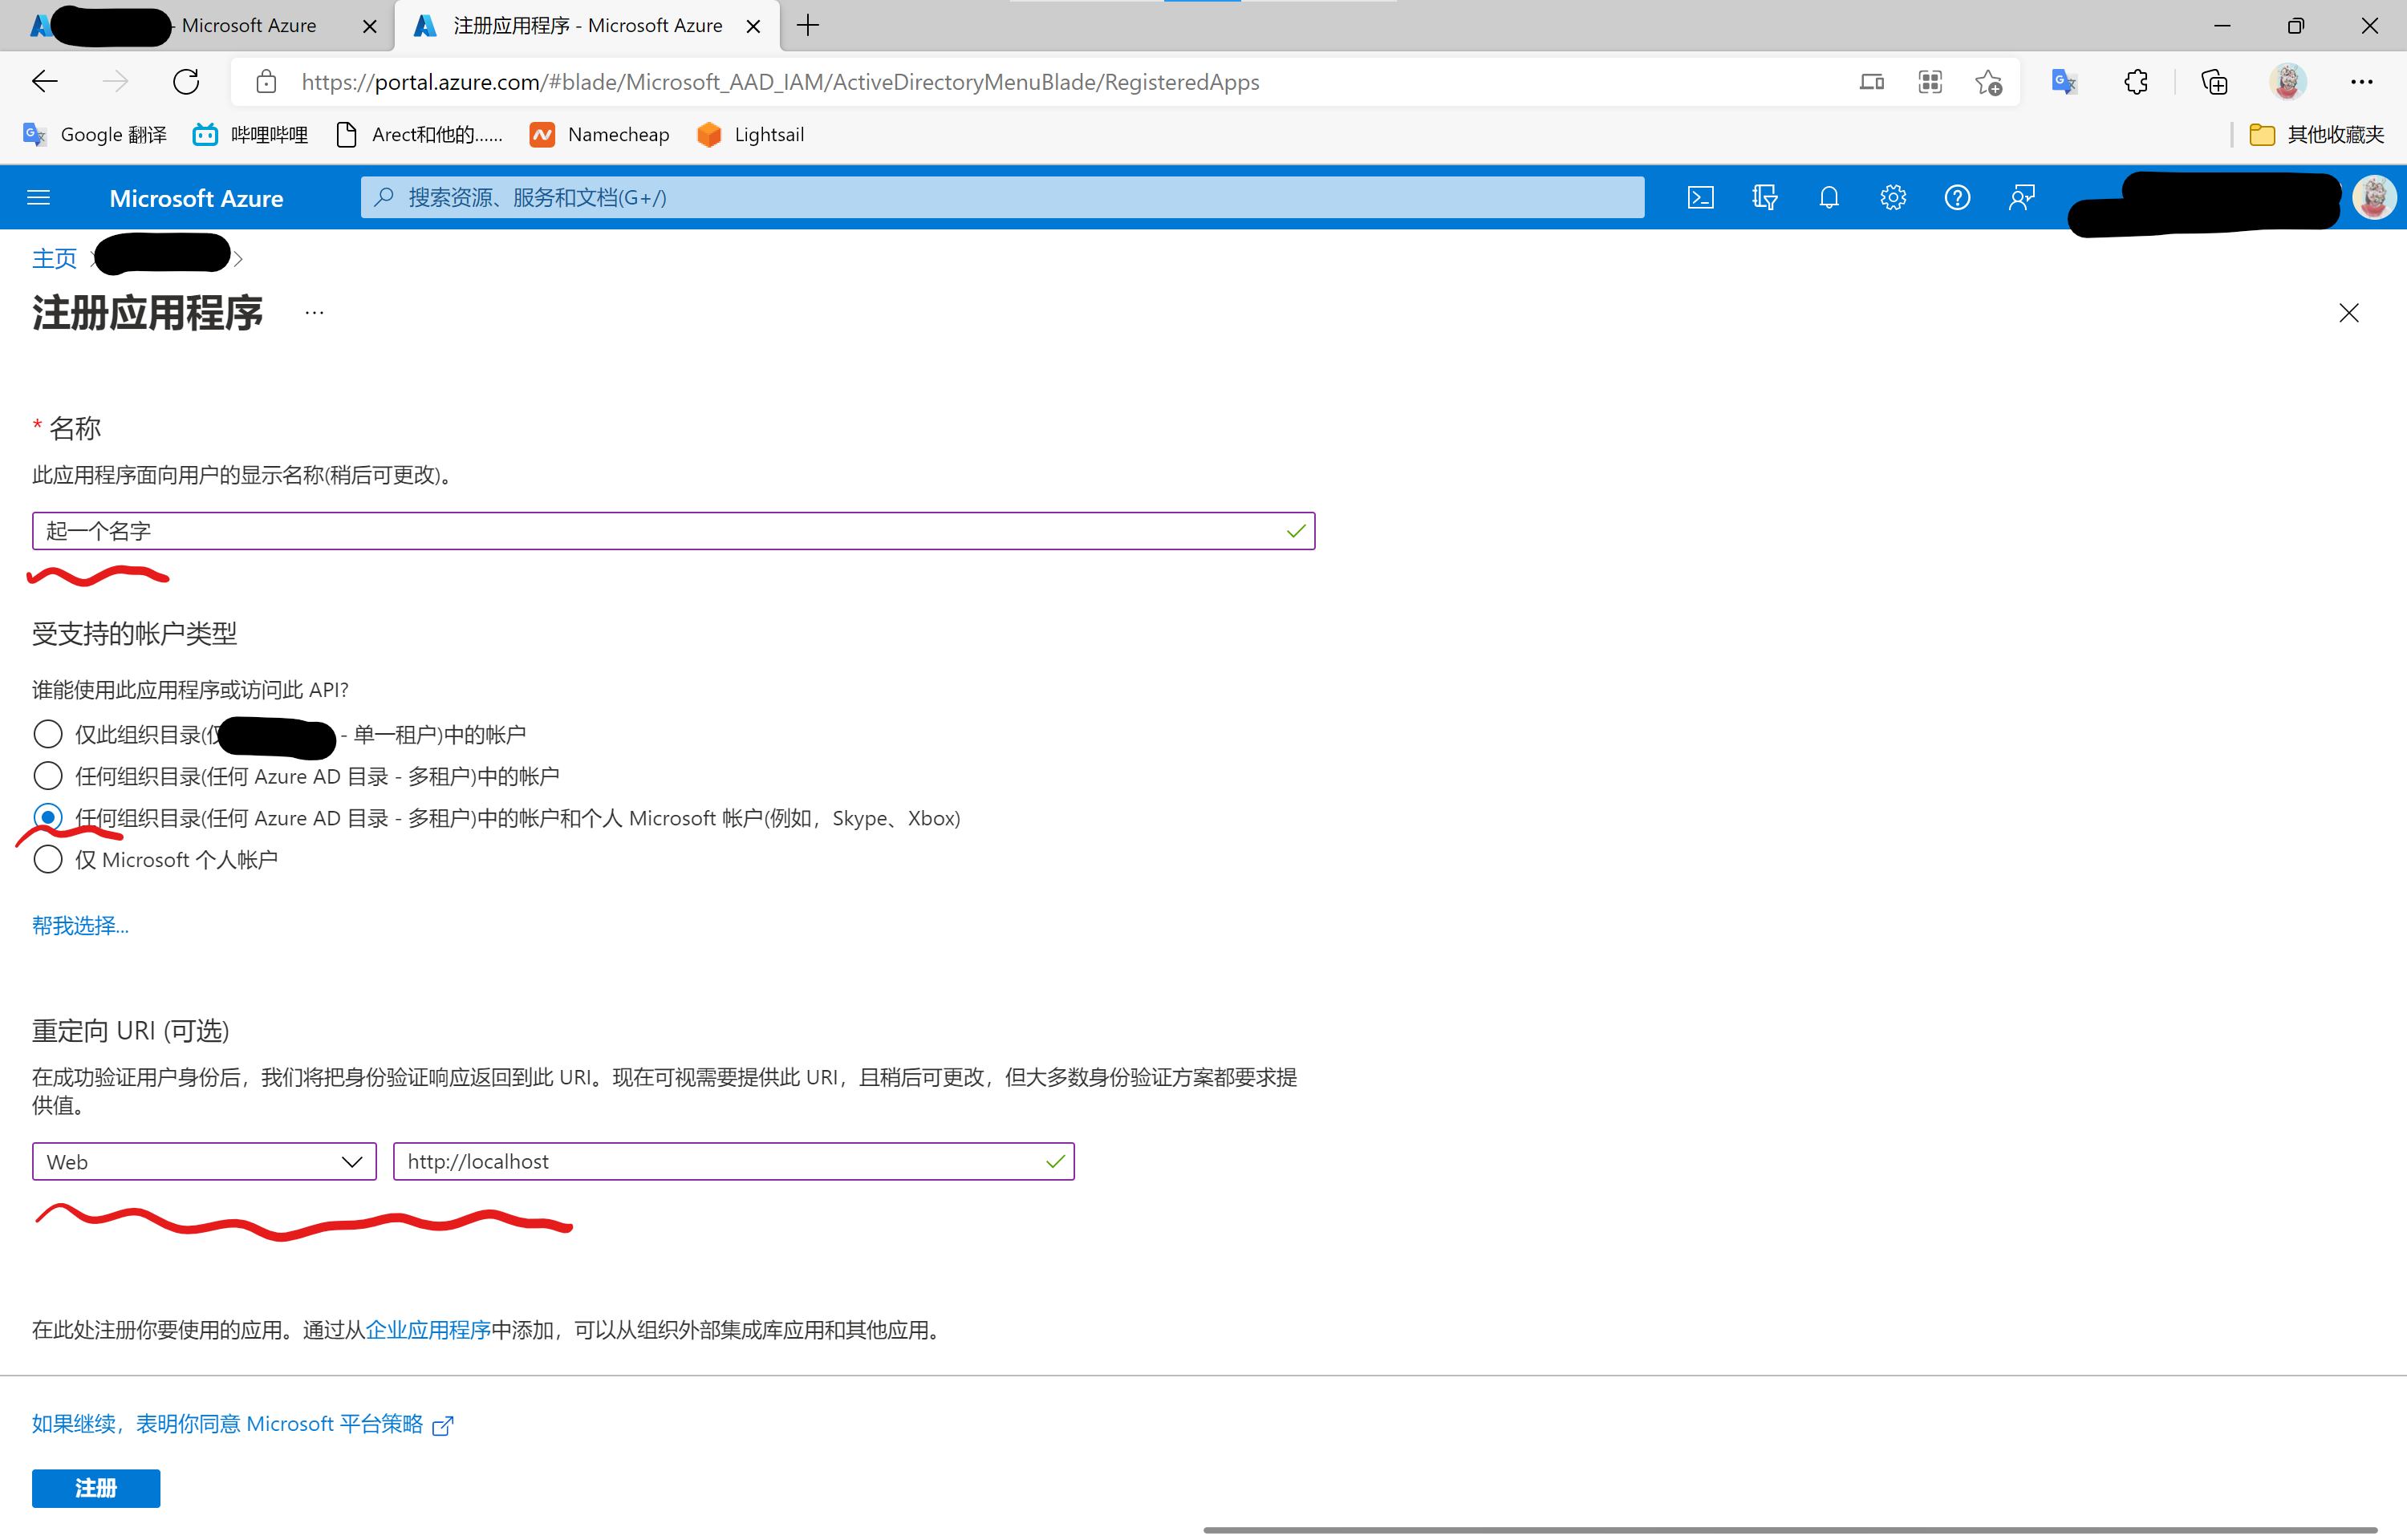Open the Azure hamburger portal menu
Image resolution: width=2407 pixels, height=1540 pixels.
38,197
